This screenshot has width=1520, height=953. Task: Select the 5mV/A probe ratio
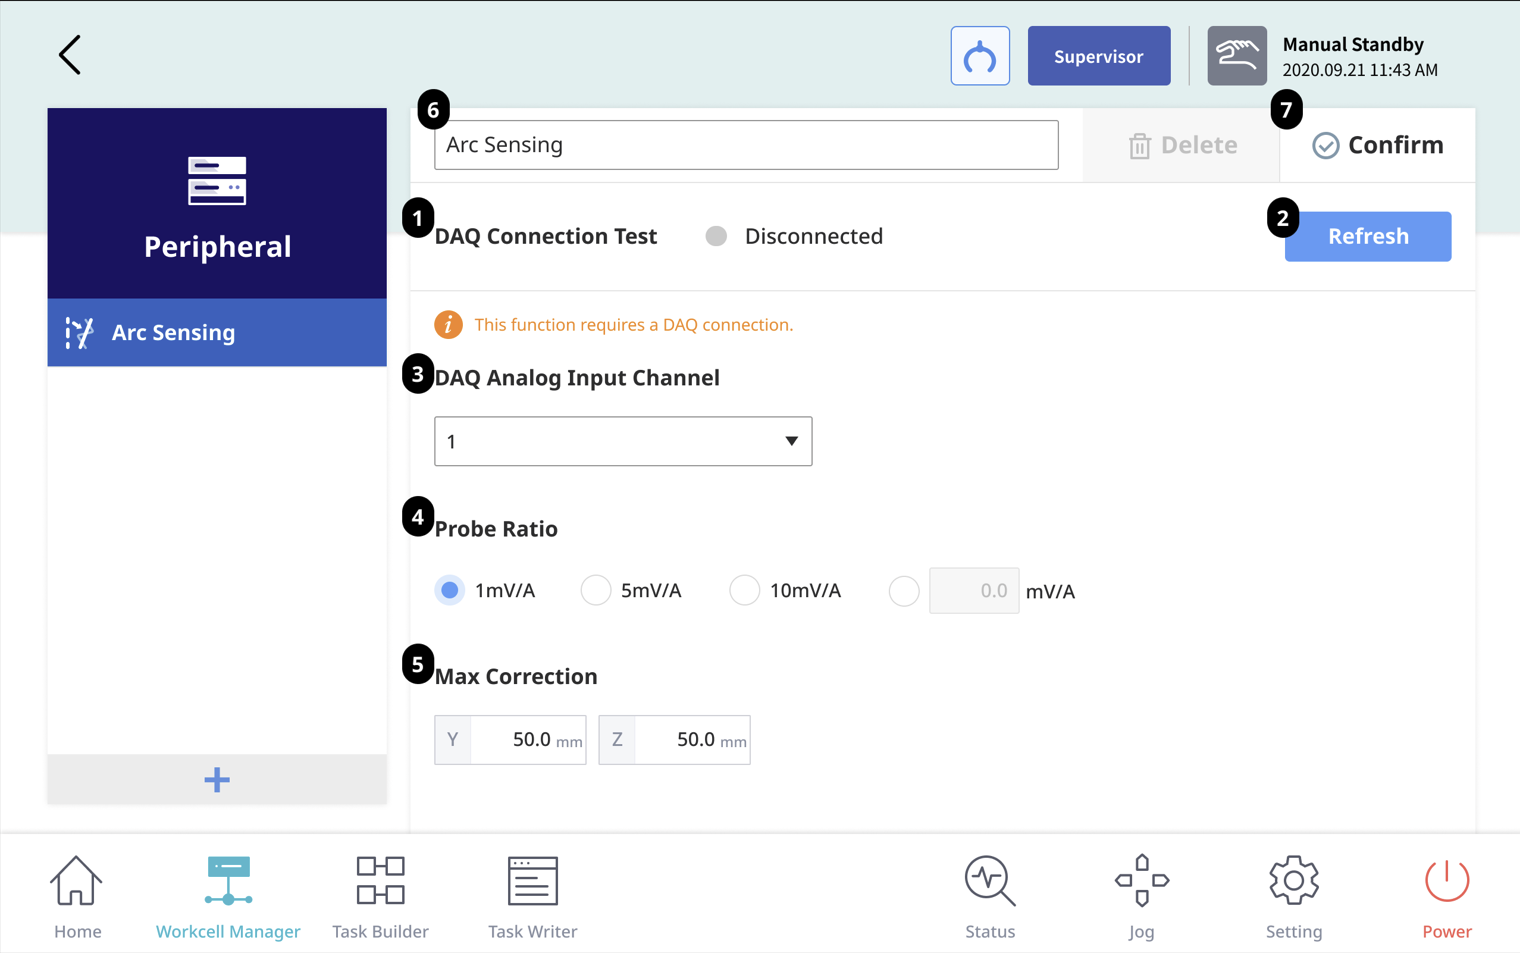[596, 591]
